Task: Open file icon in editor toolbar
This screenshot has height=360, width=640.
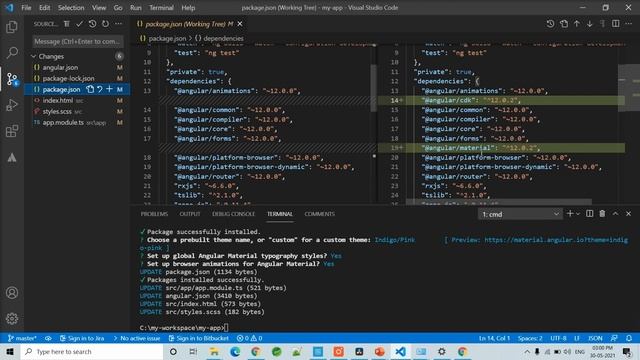Action: tap(564, 24)
